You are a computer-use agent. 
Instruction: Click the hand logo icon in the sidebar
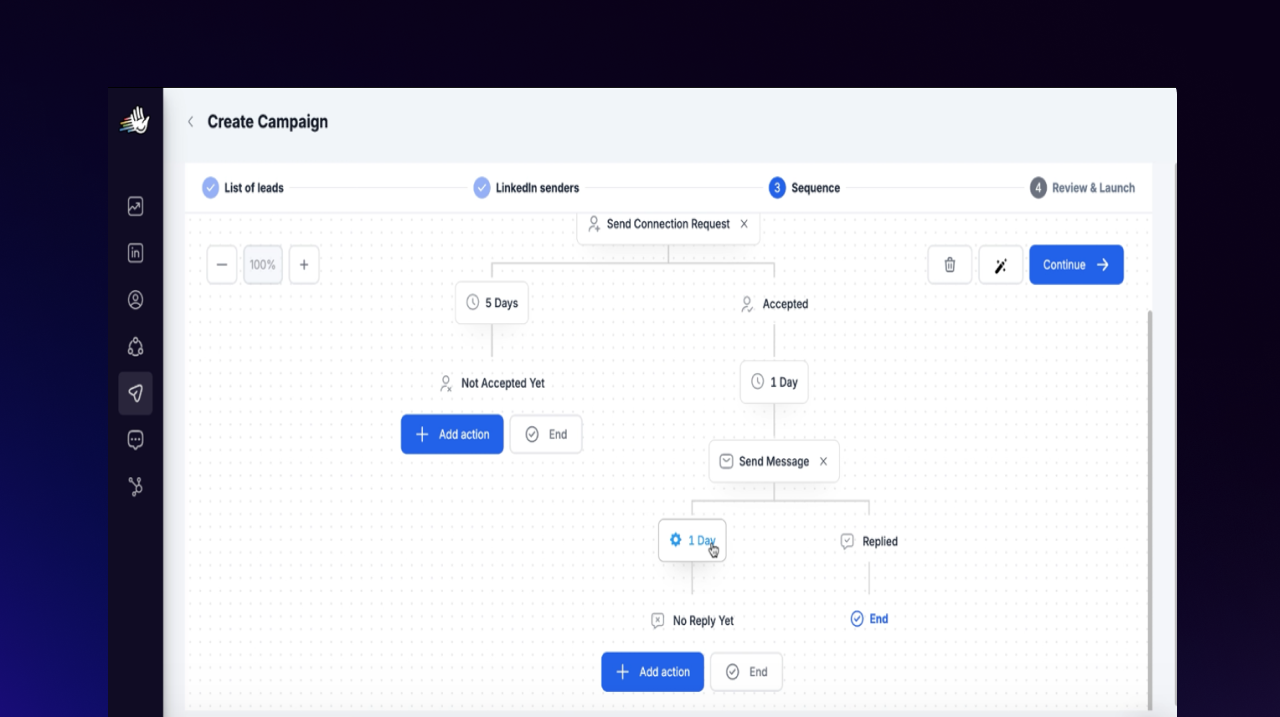coord(135,120)
